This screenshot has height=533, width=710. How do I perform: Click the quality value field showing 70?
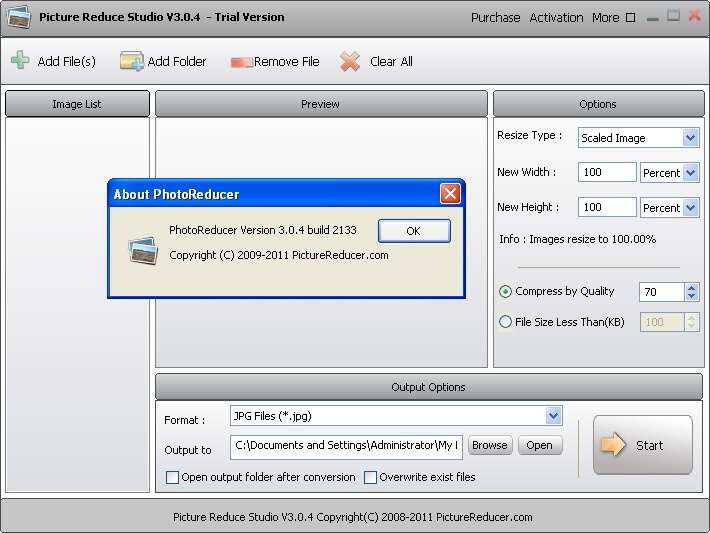[x=662, y=292]
